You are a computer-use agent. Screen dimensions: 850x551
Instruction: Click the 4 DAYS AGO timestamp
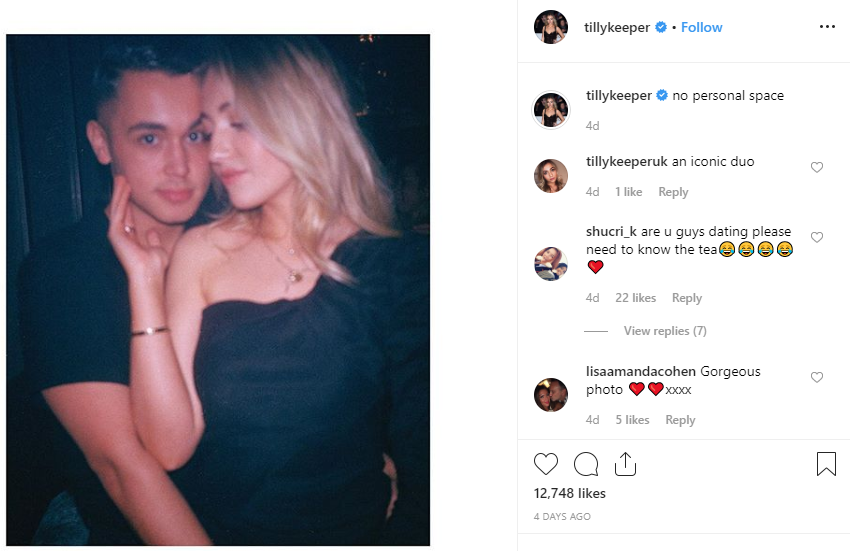click(562, 517)
